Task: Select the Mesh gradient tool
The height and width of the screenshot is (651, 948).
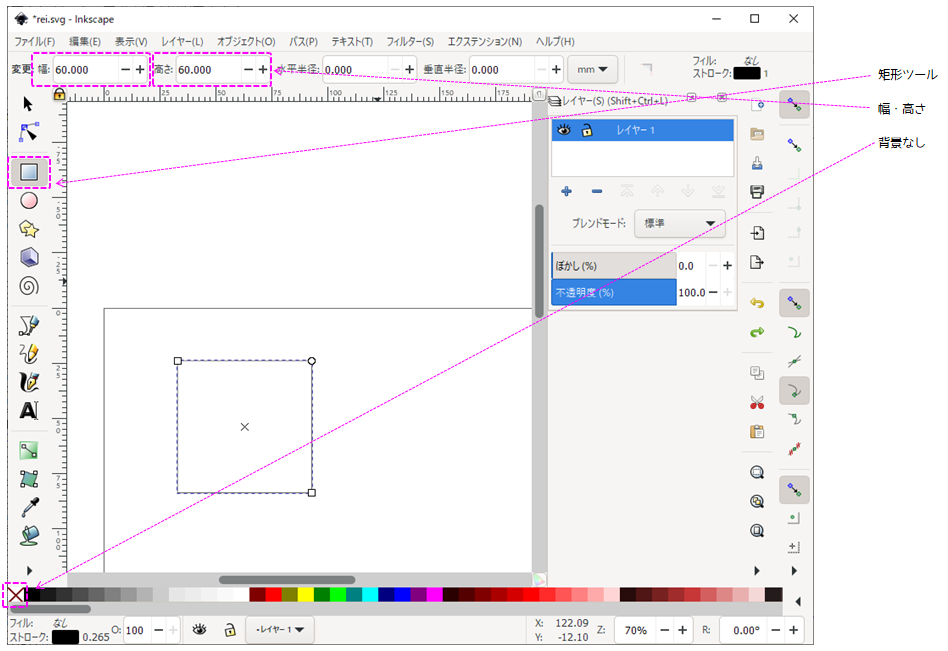Action: click(x=29, y=479)
